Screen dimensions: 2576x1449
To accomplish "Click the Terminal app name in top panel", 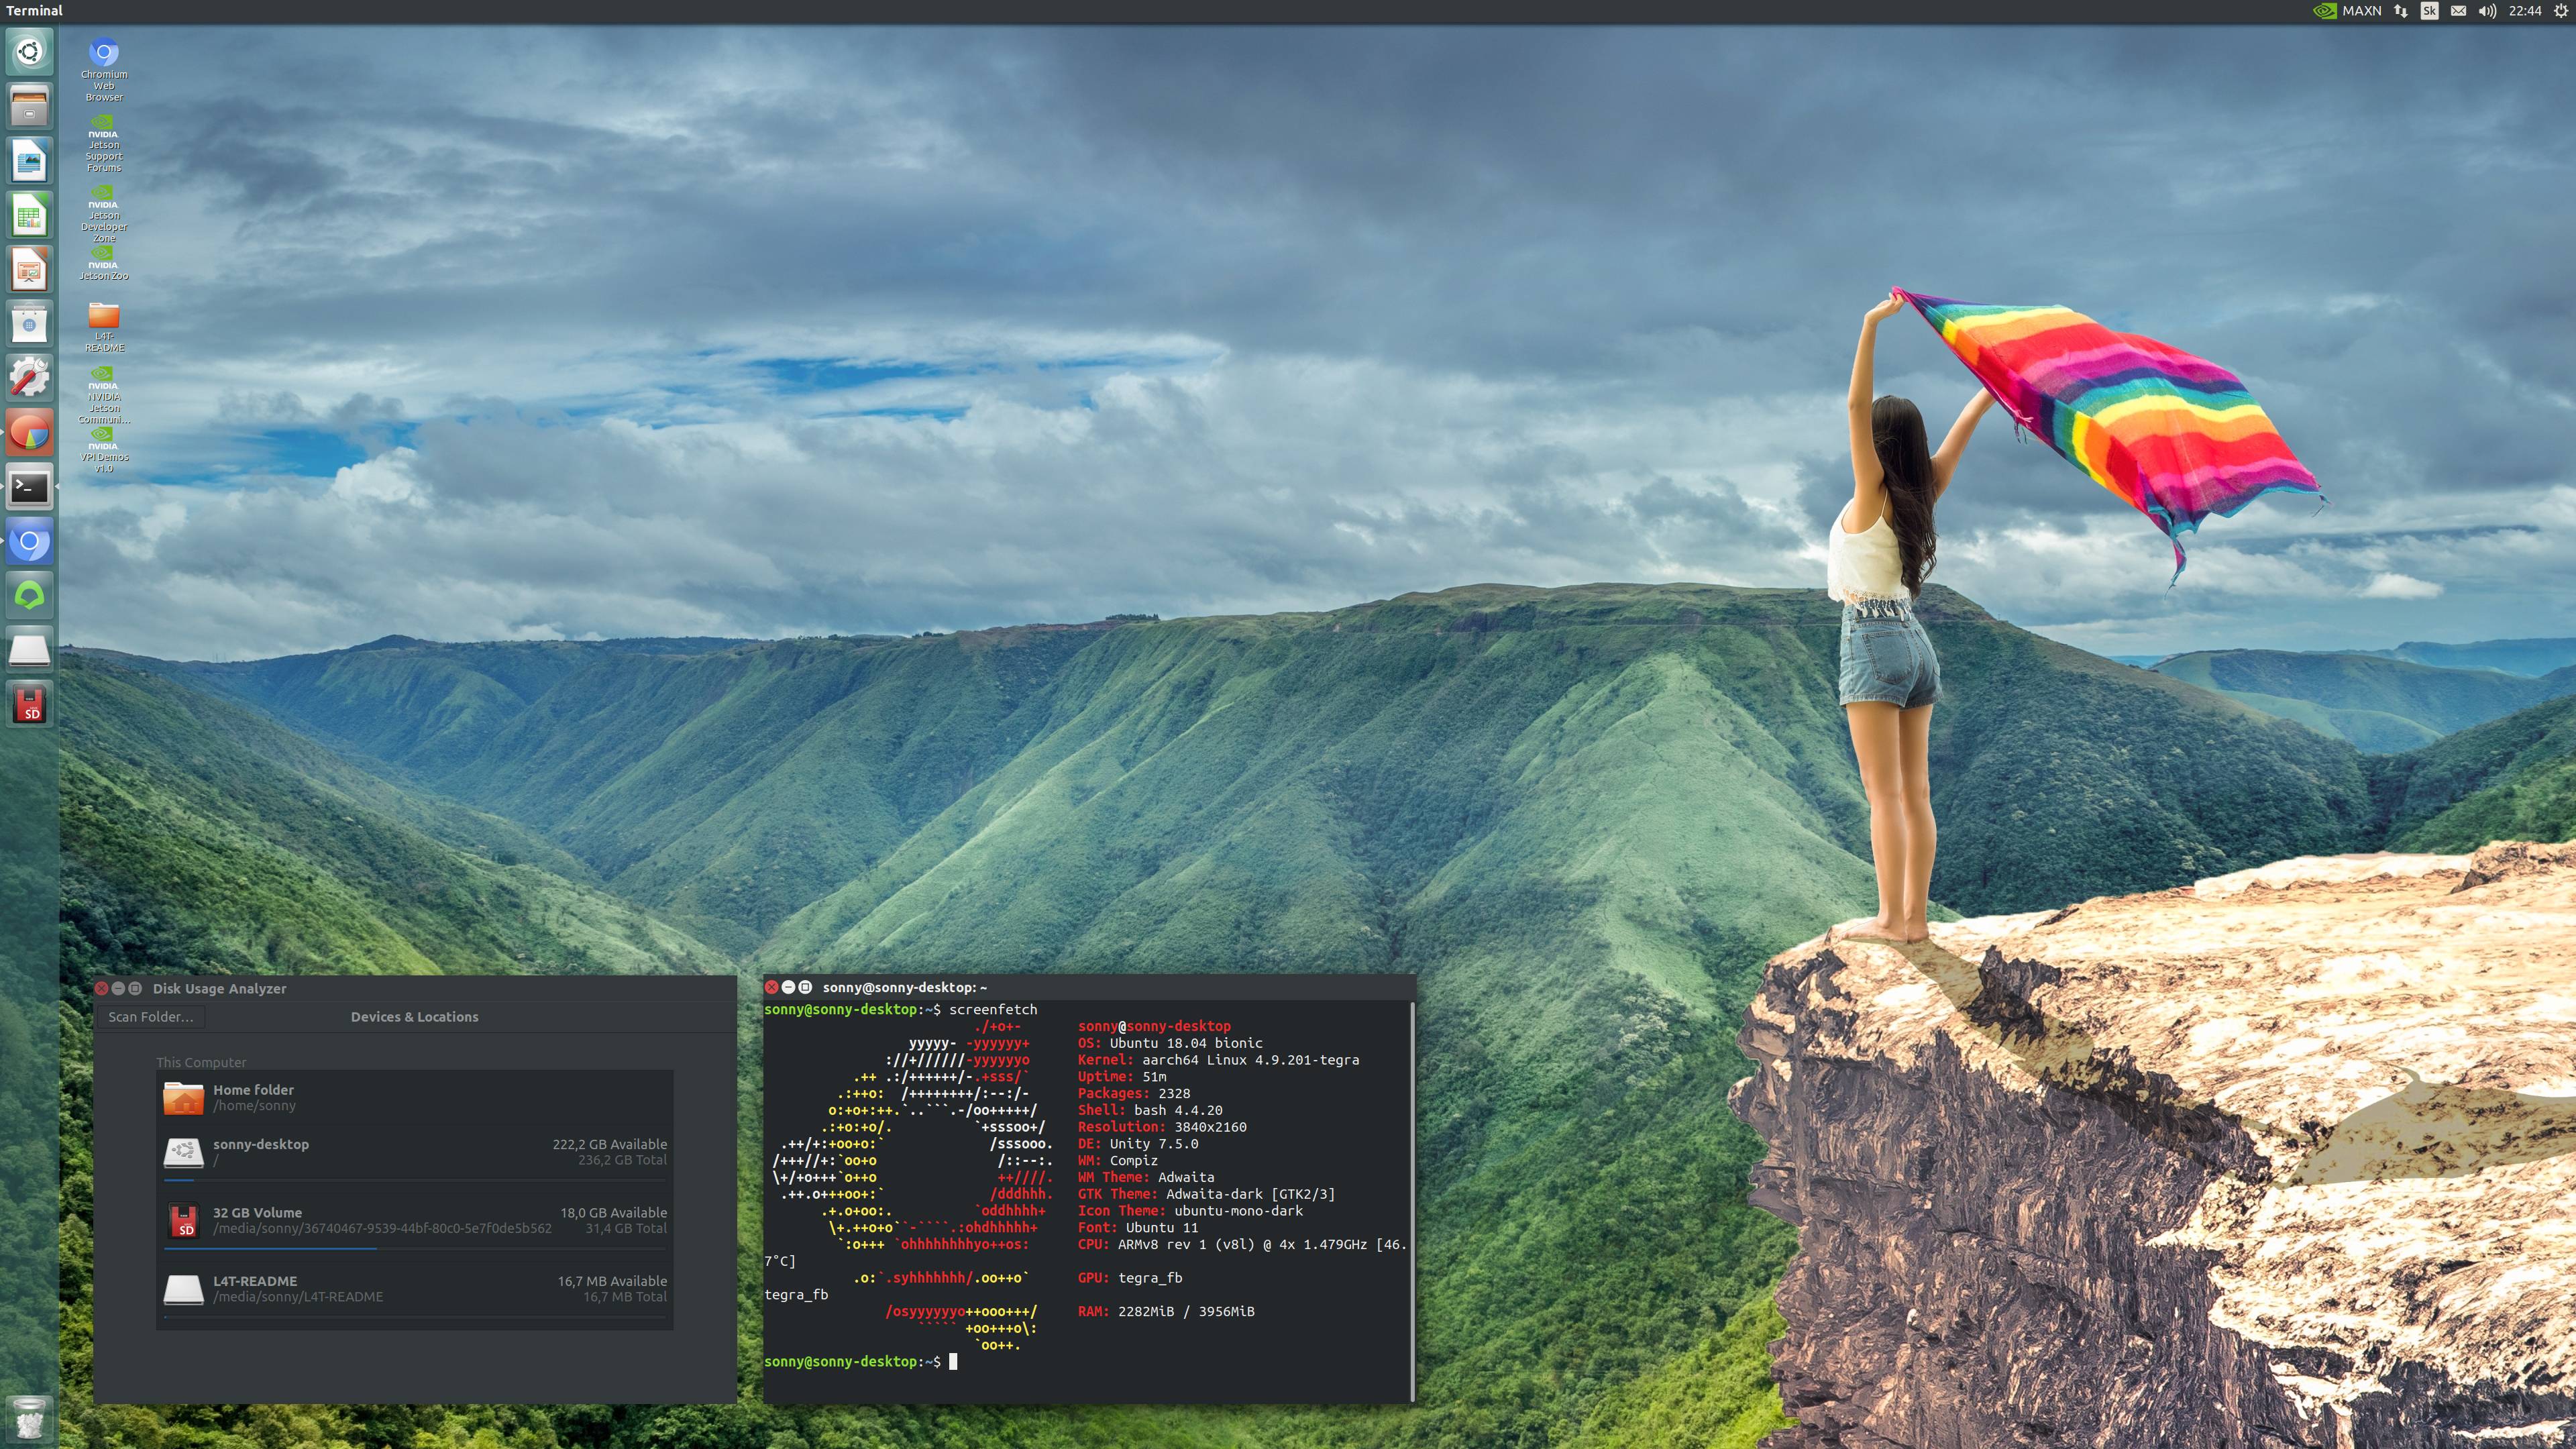I will click(34, 10).
